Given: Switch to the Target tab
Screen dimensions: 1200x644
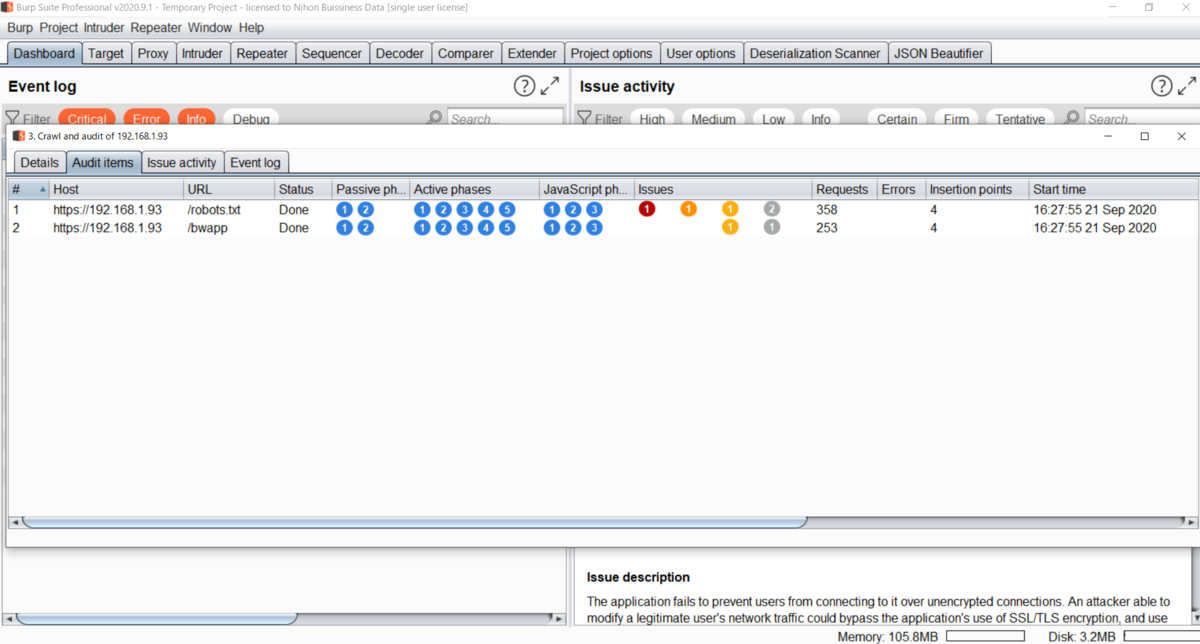Looking at the screenshot, I should pyautogui.click(x=106, y=53).
